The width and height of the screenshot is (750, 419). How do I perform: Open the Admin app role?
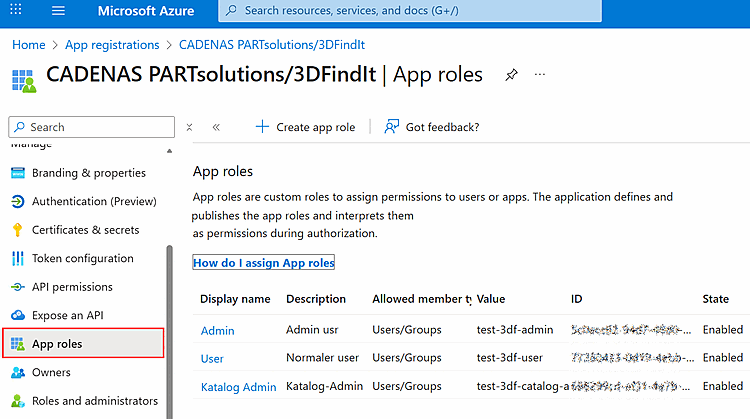218,331
